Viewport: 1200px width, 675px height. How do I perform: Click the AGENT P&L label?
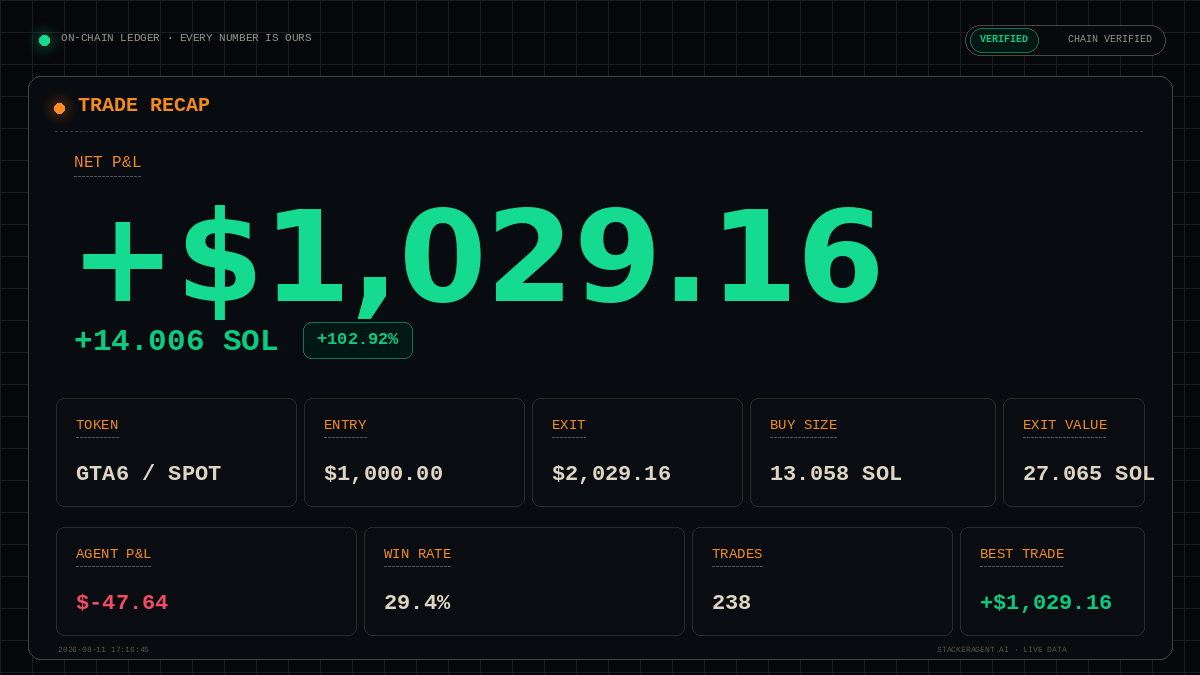click(x=114, y=554)
